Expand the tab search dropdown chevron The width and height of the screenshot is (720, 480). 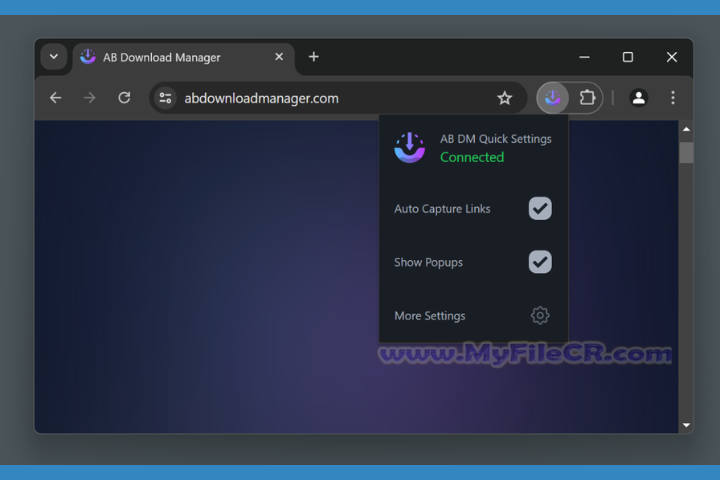point(54,57)
